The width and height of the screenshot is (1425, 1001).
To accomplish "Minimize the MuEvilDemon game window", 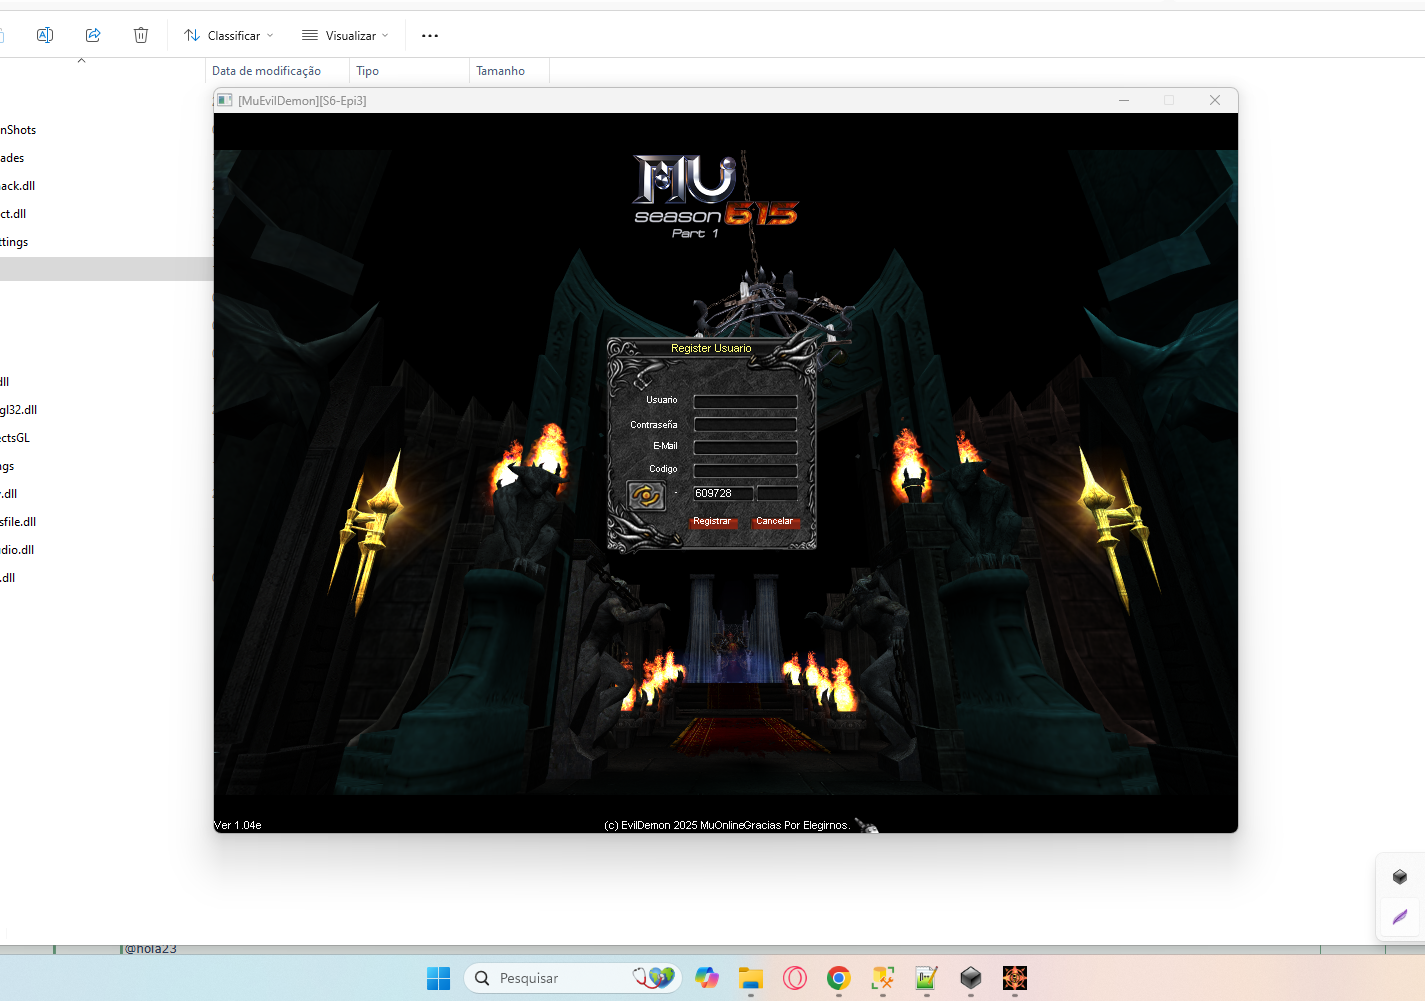I will click(1124, 100).
